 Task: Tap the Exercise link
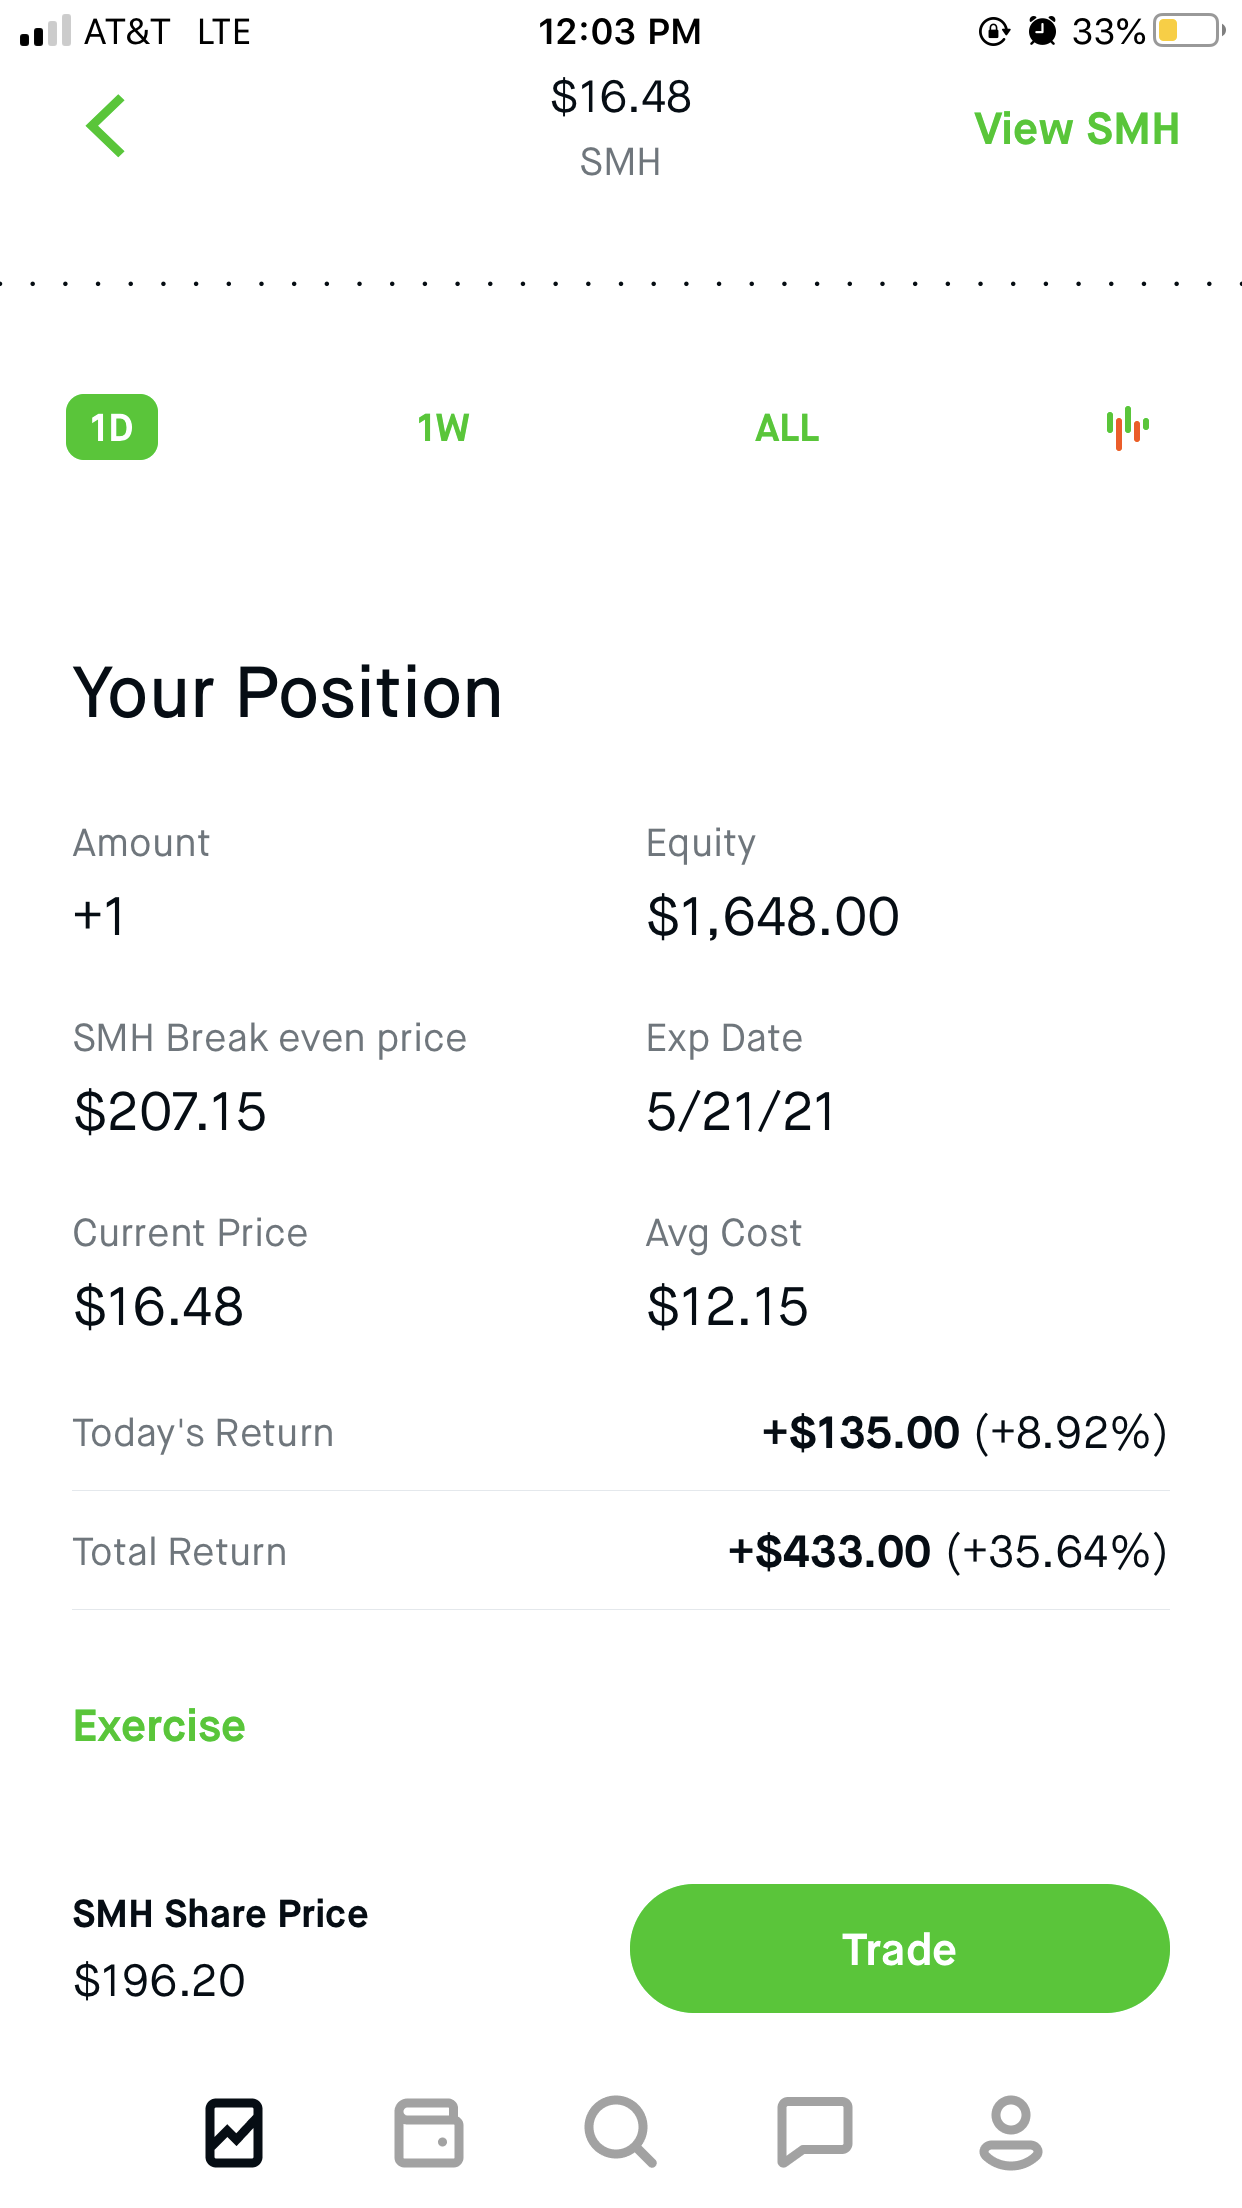[159, 1726]
